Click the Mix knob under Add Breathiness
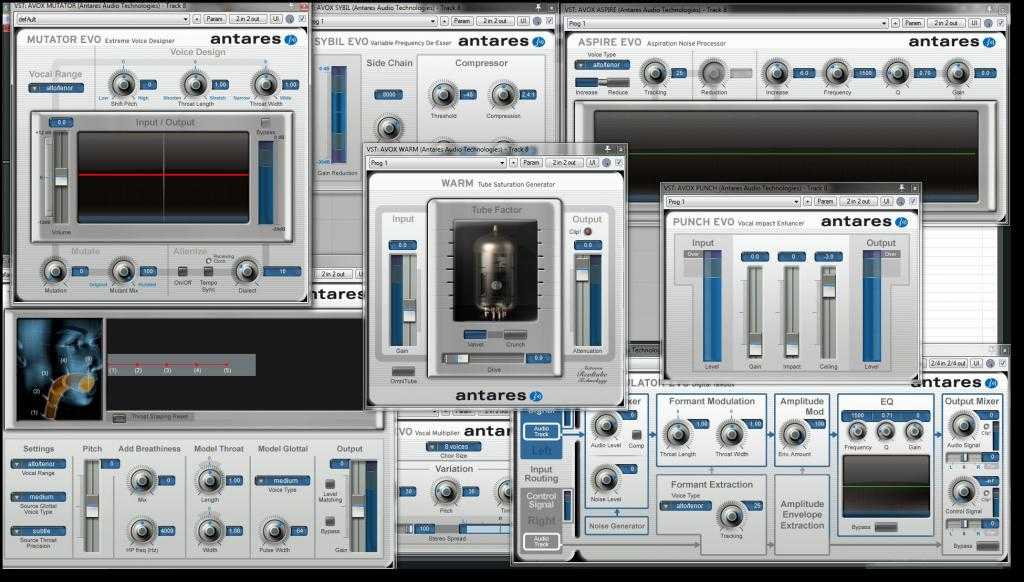The image size is (1024, 582). 141,481
